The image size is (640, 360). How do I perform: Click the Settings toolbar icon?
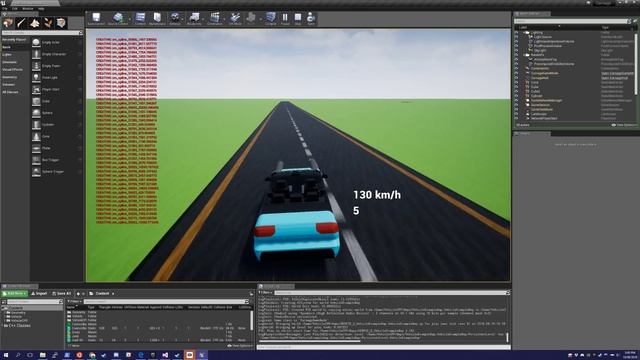pyautogui.click(x=175, y=17)
